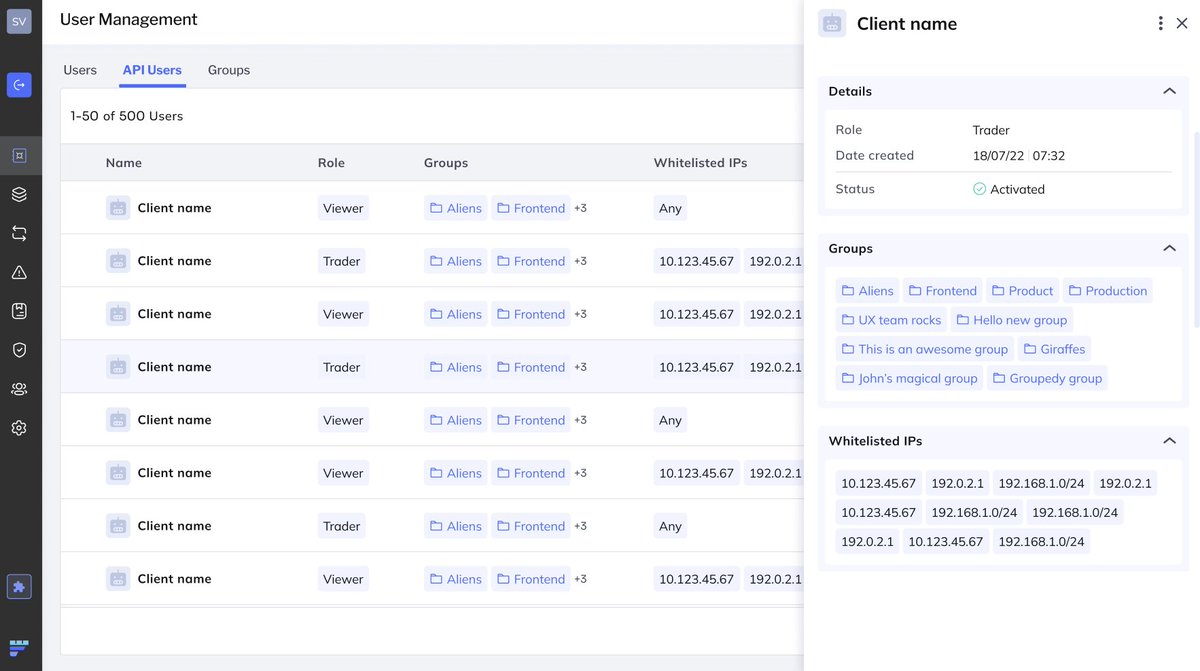Viewport: 1200px width, 671px height.
Task: Click the logout arrow icon in sidebar
Action: point(19,85)
